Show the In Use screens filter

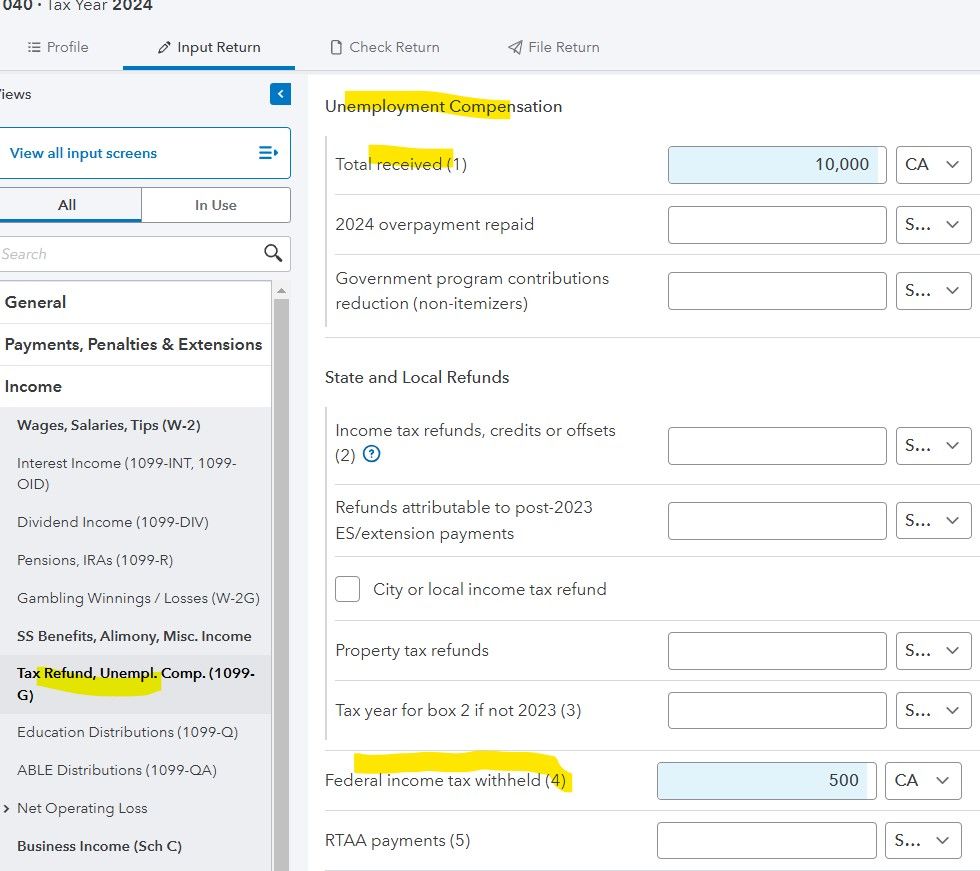(x=216, y=205)
